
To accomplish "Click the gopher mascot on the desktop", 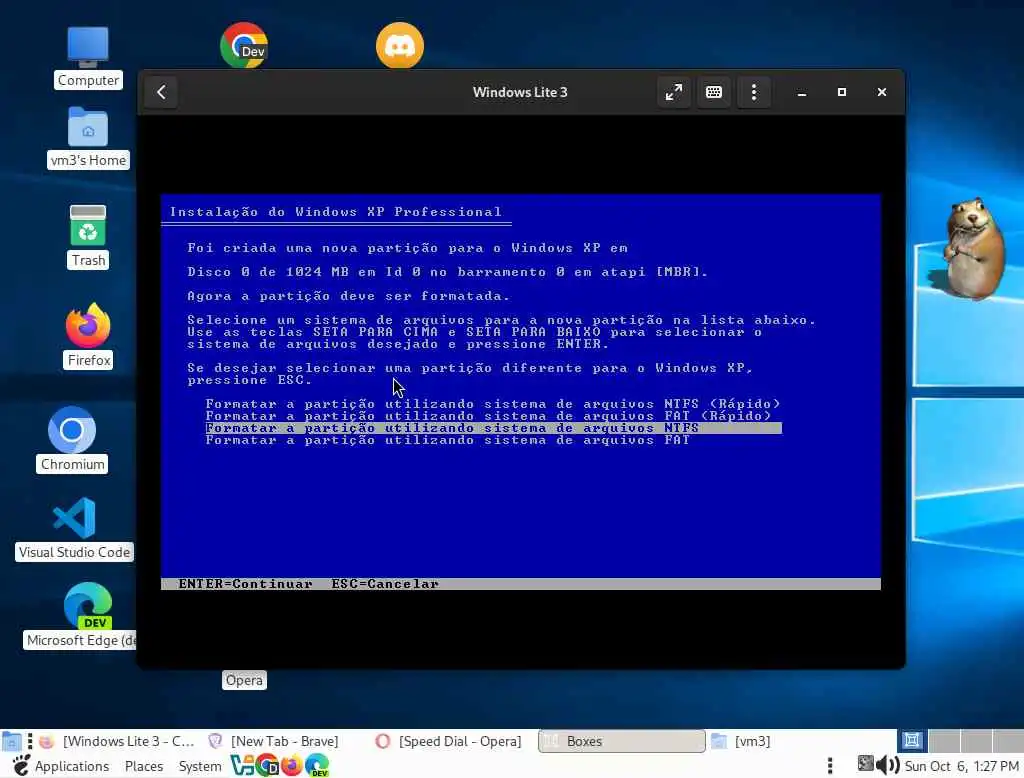I will 972,249.
